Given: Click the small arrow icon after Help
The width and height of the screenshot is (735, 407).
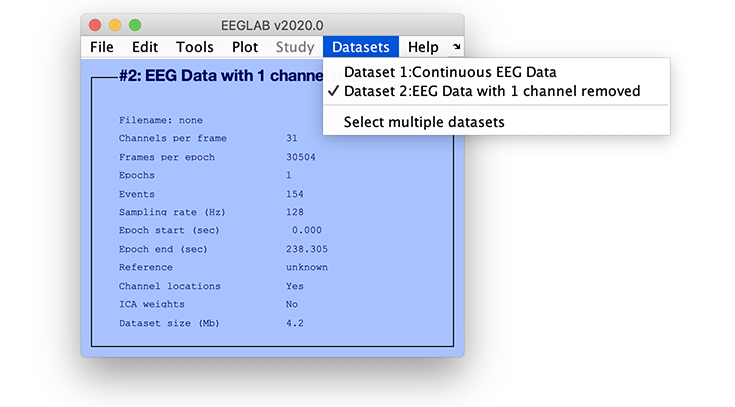Looking at the screenshot, I should tap(456, 47).
